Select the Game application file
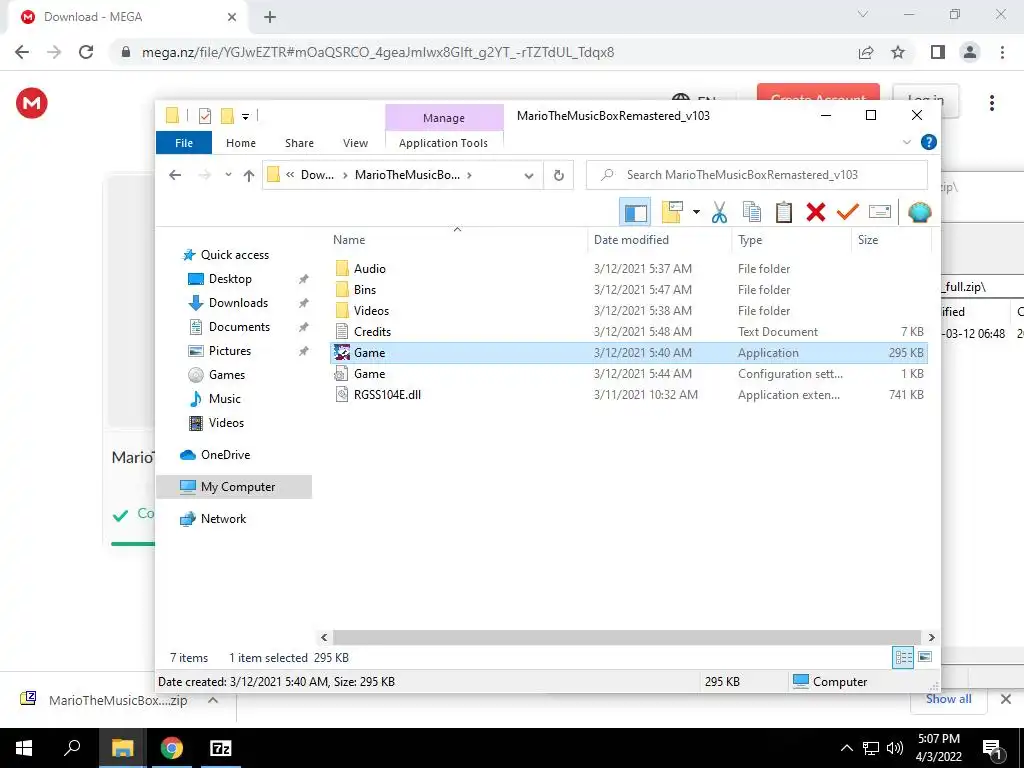 point(628,353)
